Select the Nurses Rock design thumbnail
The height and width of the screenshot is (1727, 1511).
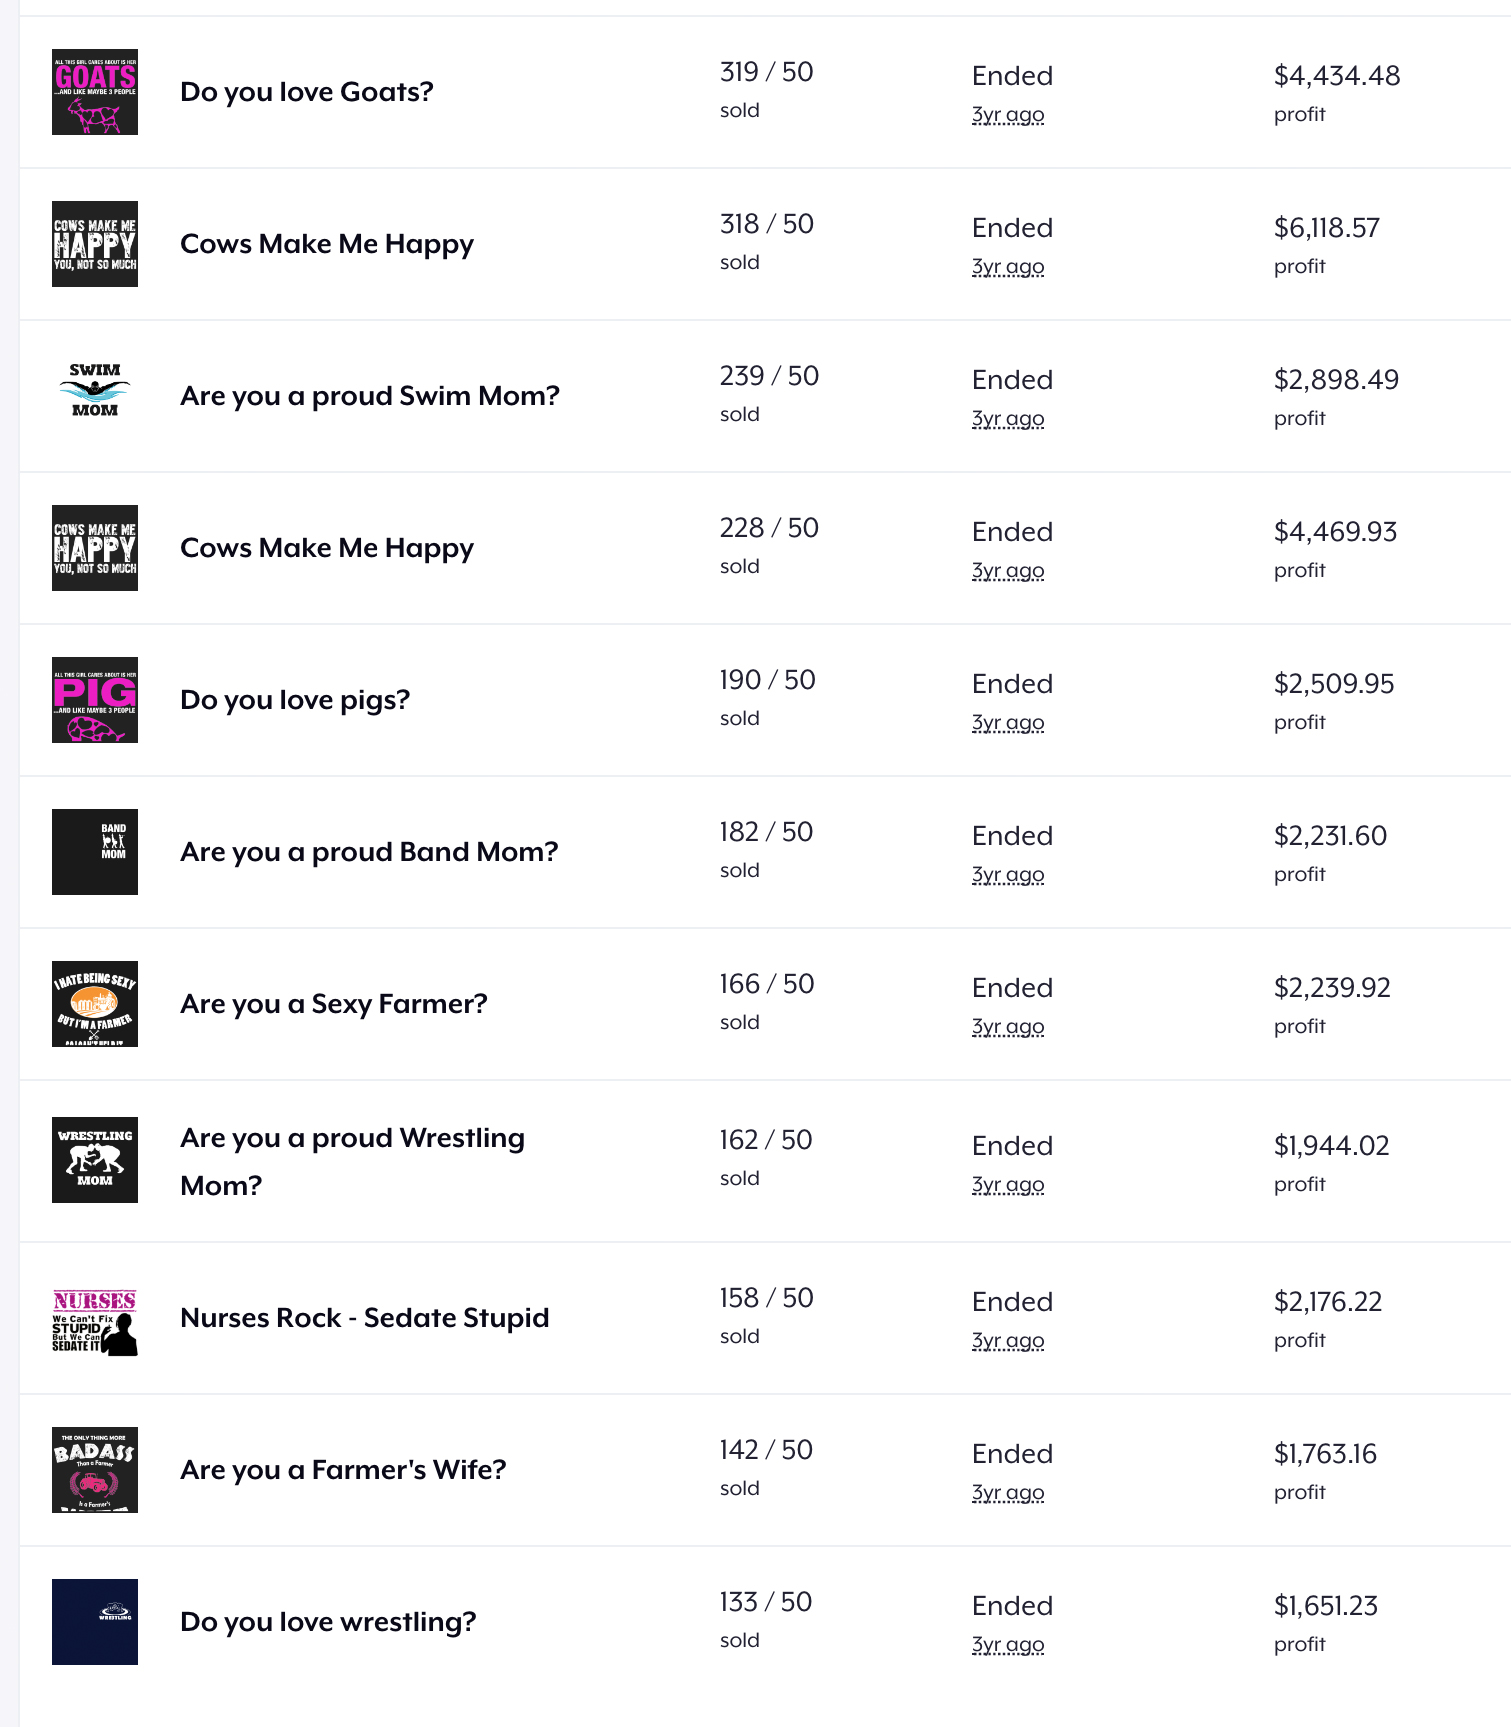[95, 1318]
